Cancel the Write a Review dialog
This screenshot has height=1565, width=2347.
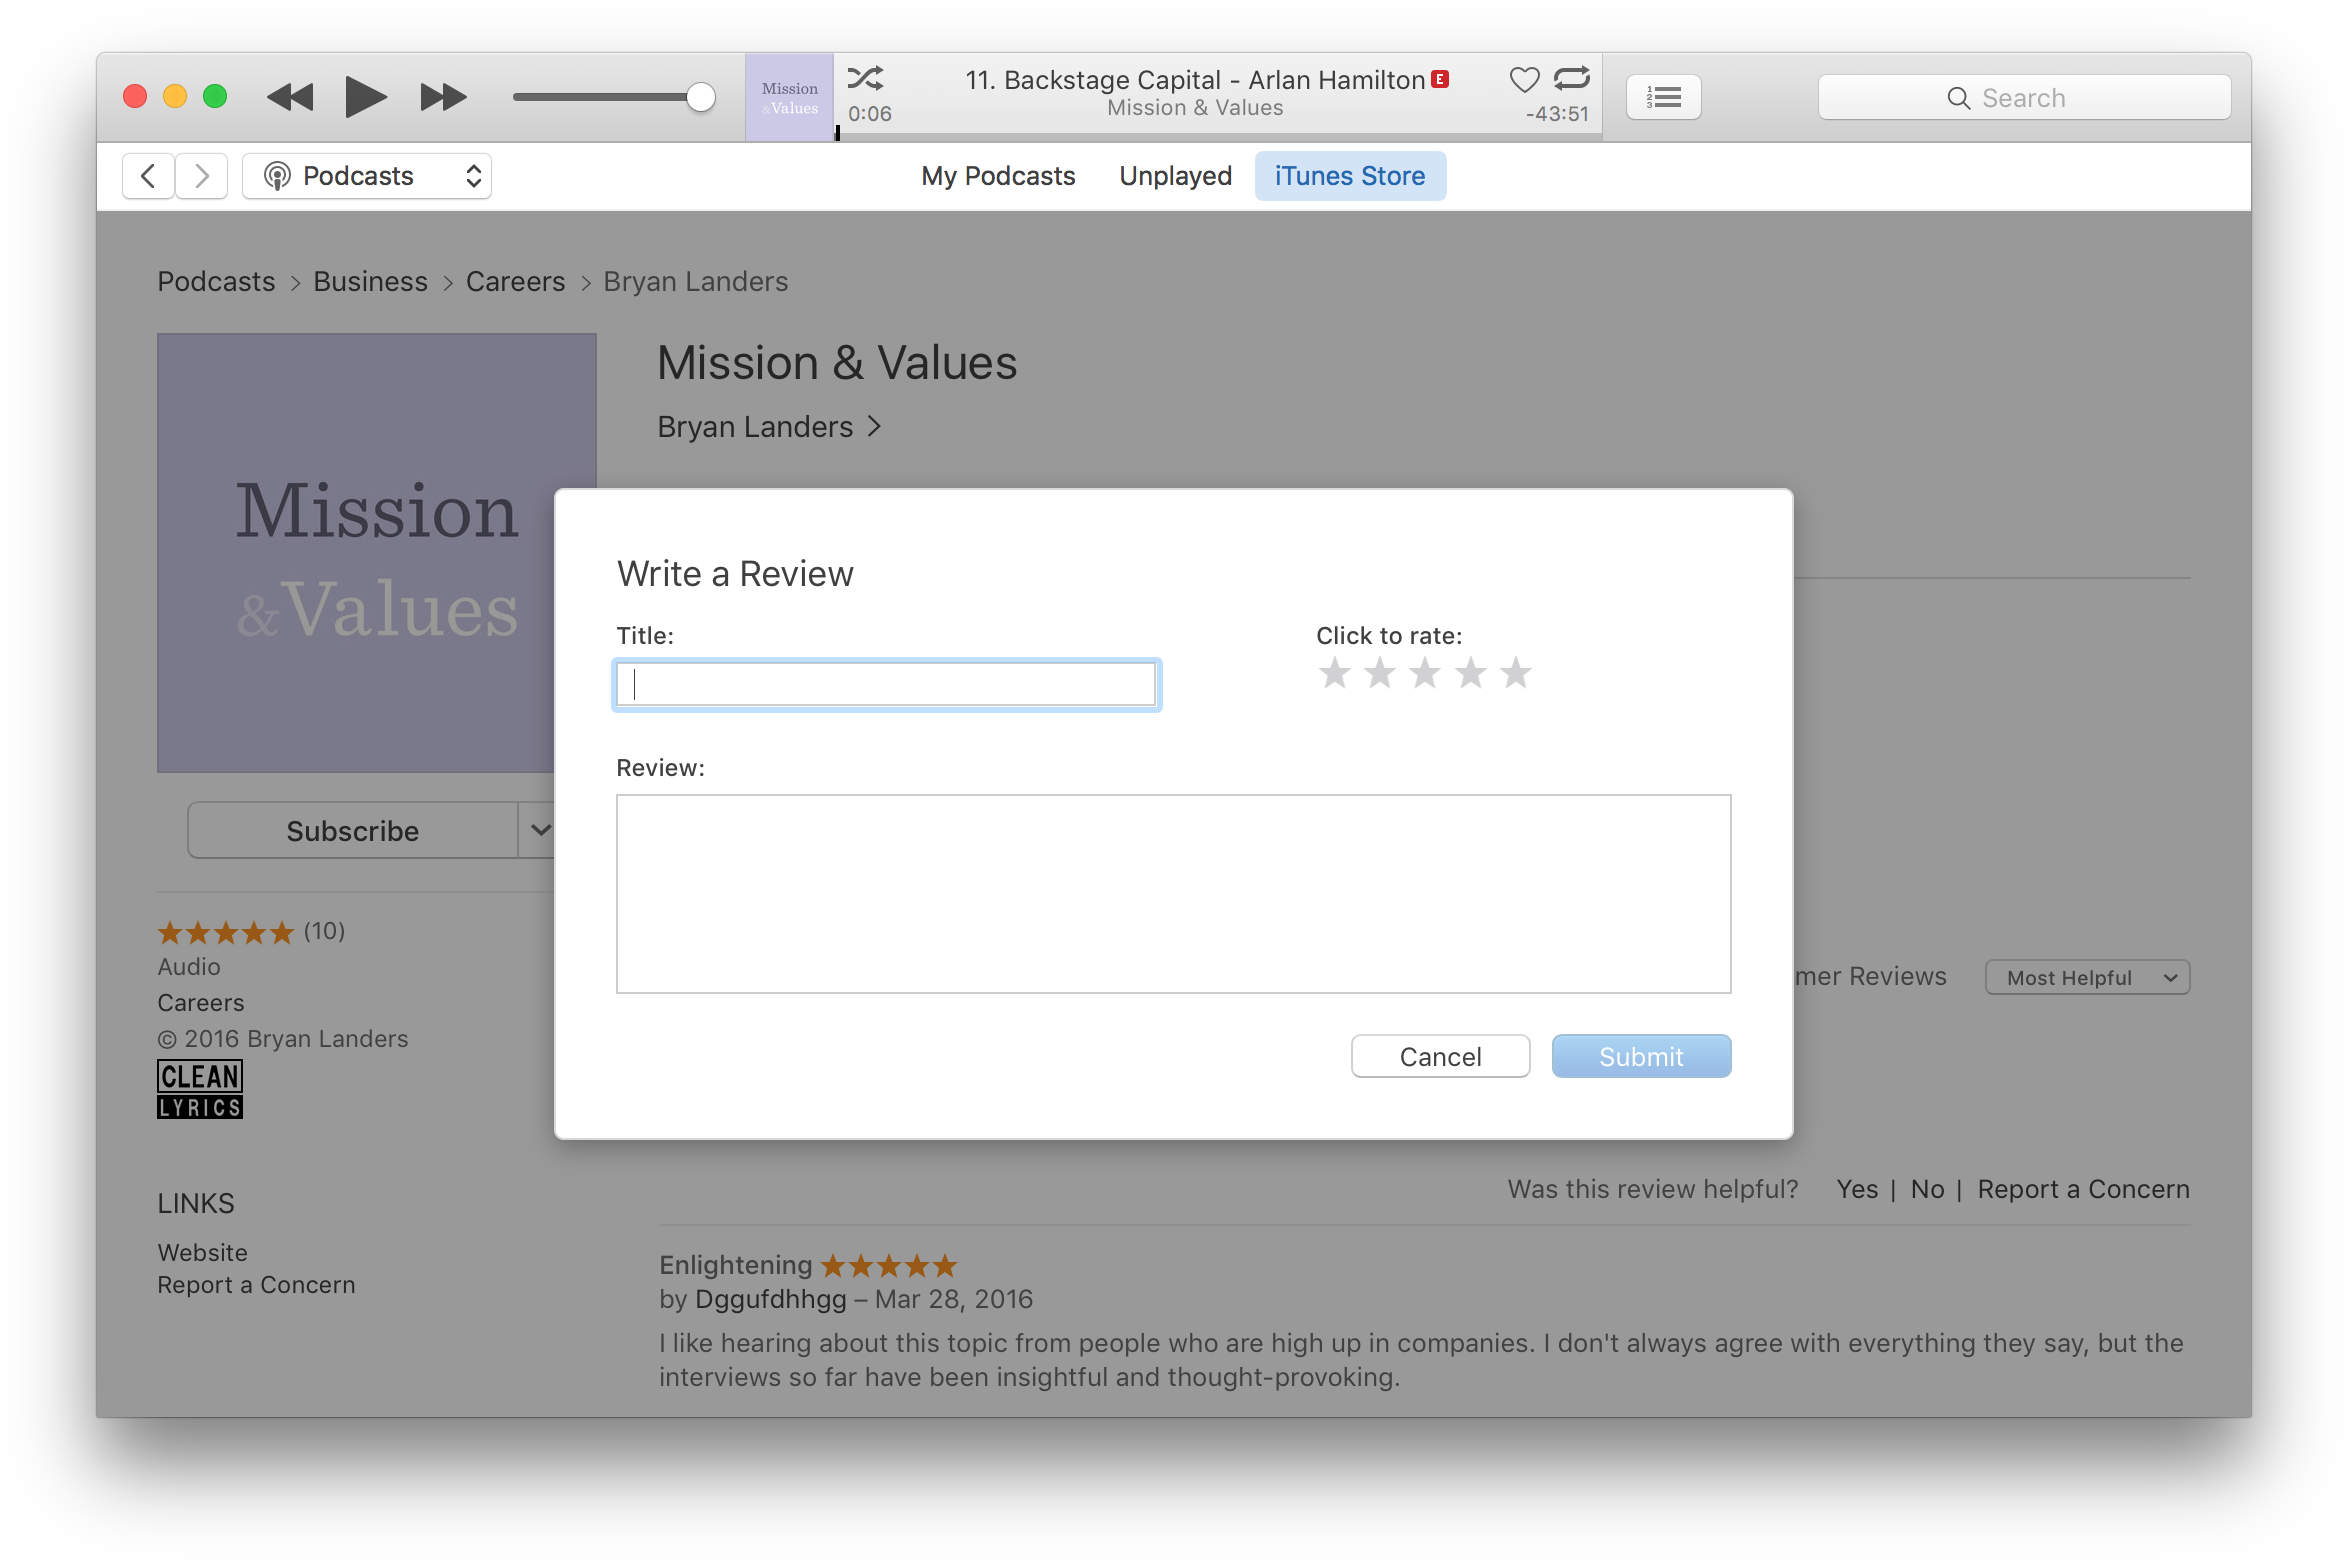click(x=1440, y=1057)
